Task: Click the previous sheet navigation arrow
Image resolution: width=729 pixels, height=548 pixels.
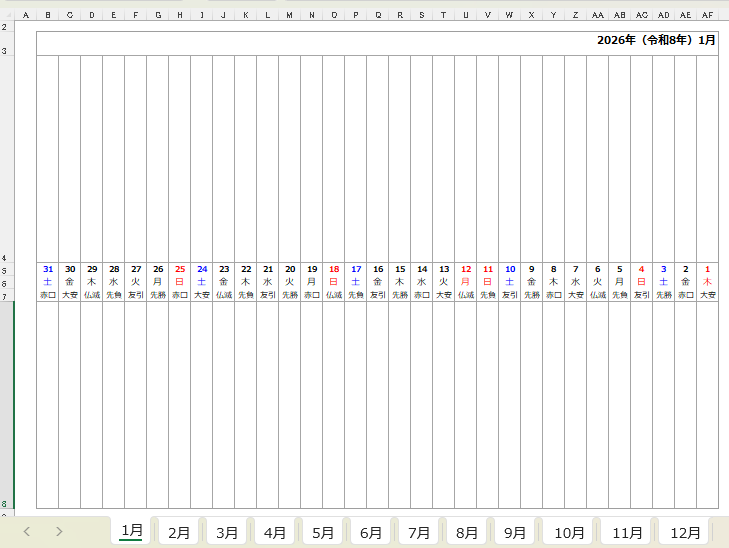Action: point(27,532)
